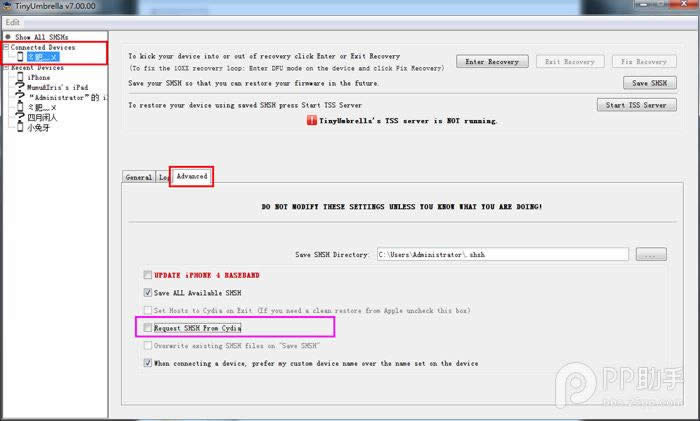Screen dimensions: 700x421
Task: Uncheck prefer my custom device name
Action: coord(148,363)
